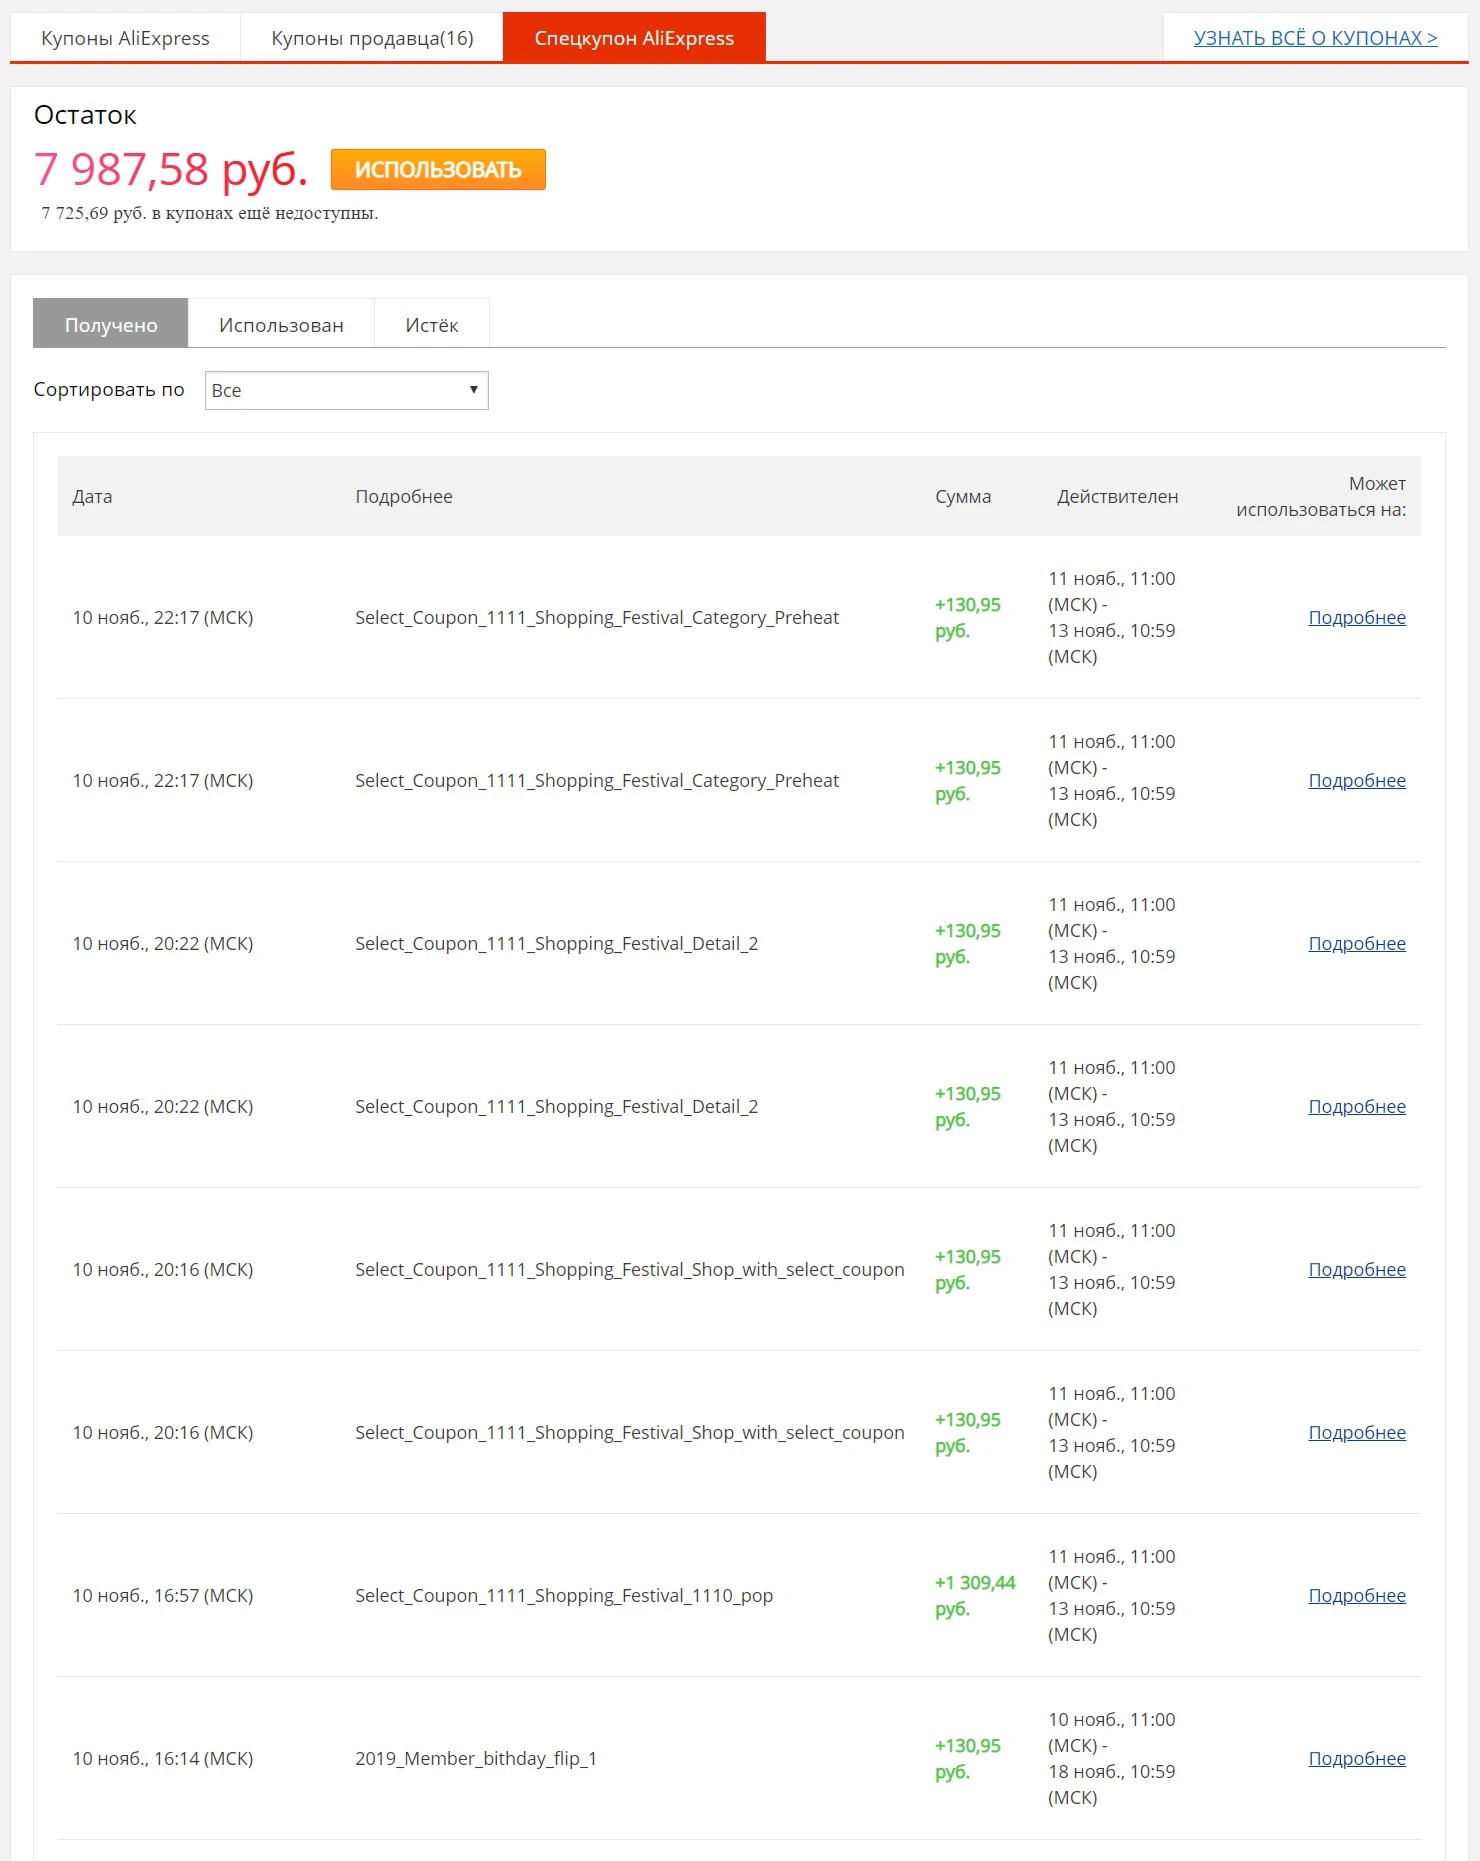1480x1861 pixels.
Task: Click the Сумма column header
Action: tap(963, 496)
